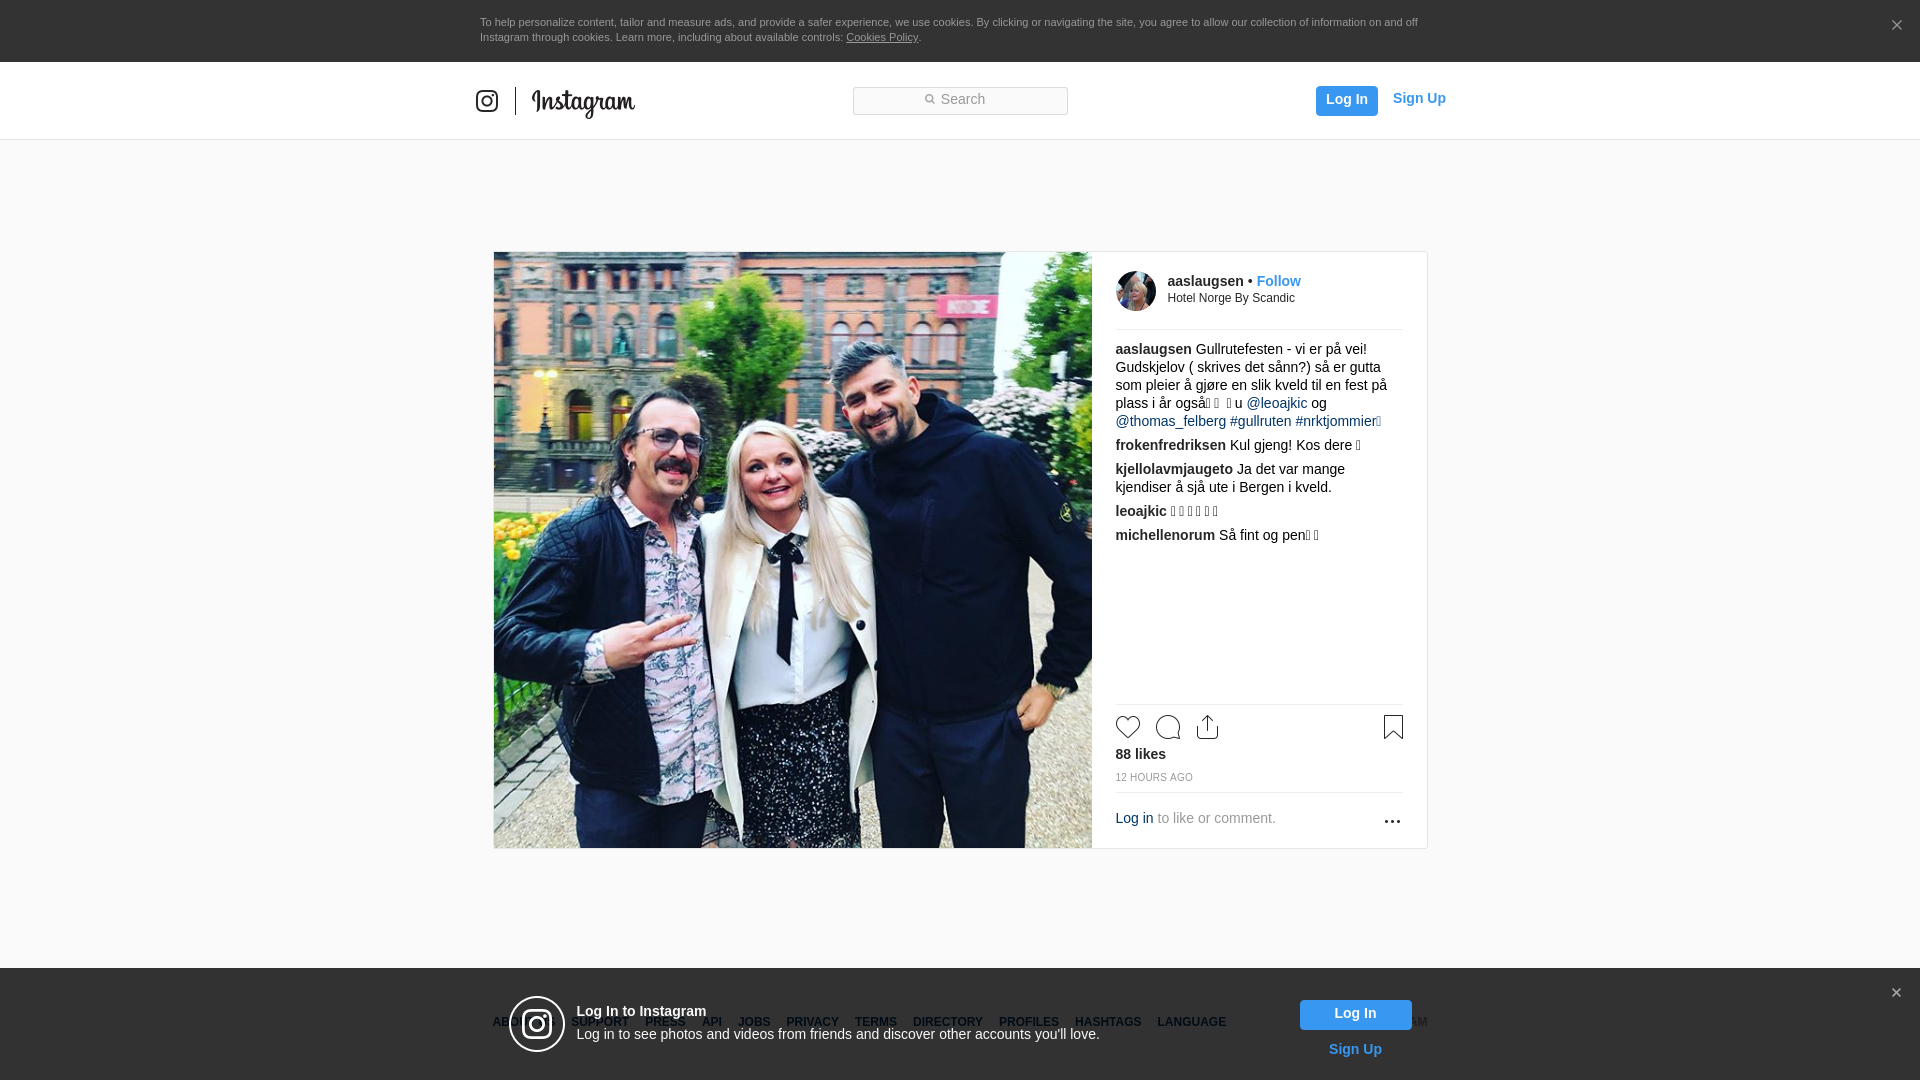This screenshot has height=1080, width=1920.
Task: Open the HASHTAGS footer link
Action: click(x=1107, y=1022)
